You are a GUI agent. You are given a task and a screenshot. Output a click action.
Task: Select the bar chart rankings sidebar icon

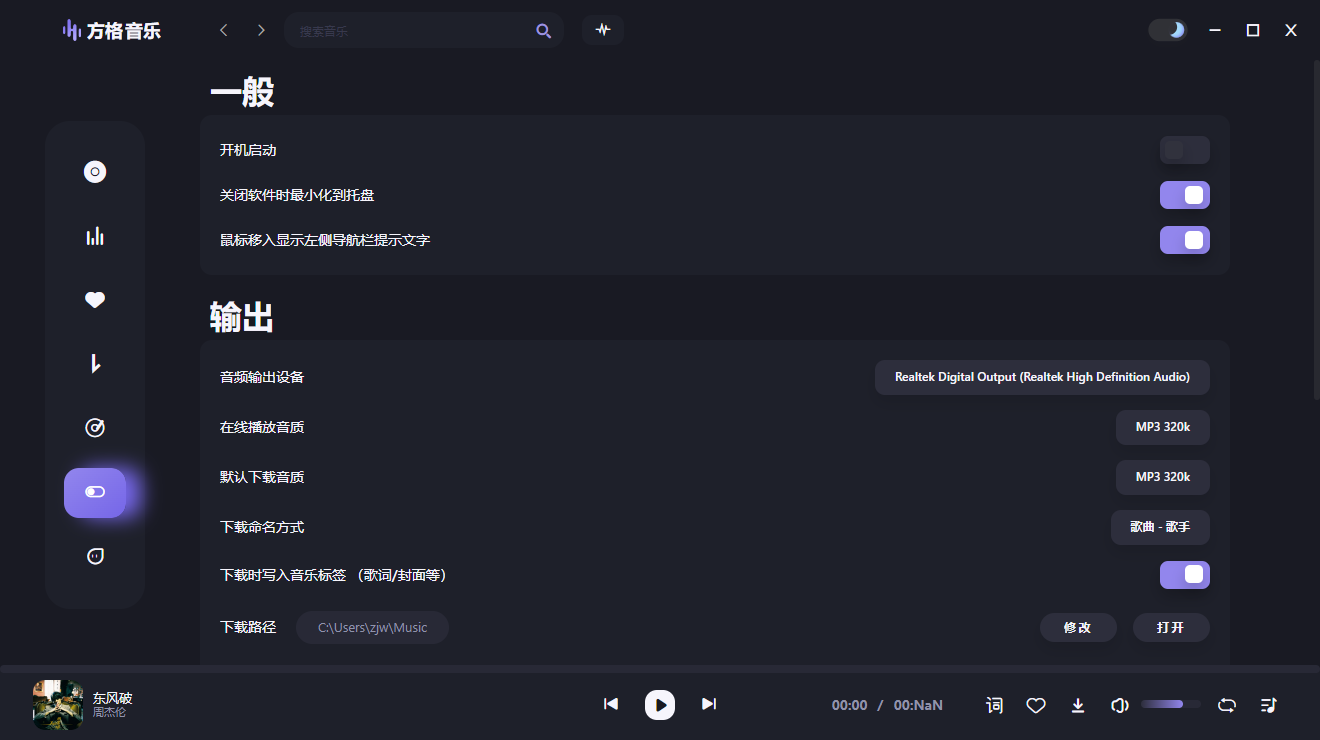click(x=95, y=235)
